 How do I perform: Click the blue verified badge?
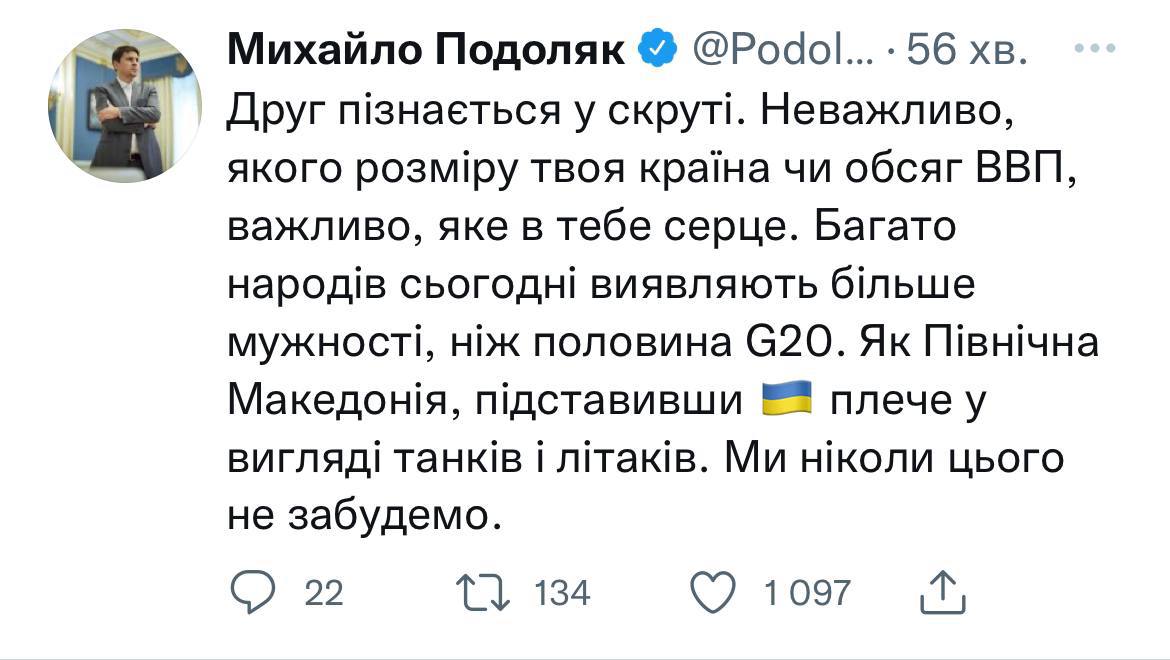point(657,47)
